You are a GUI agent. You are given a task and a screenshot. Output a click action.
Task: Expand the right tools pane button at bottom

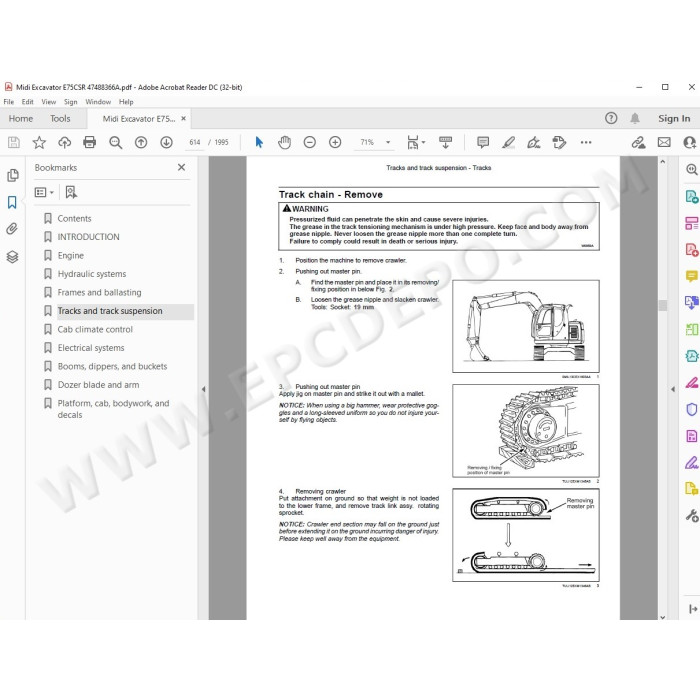(692, 608)
